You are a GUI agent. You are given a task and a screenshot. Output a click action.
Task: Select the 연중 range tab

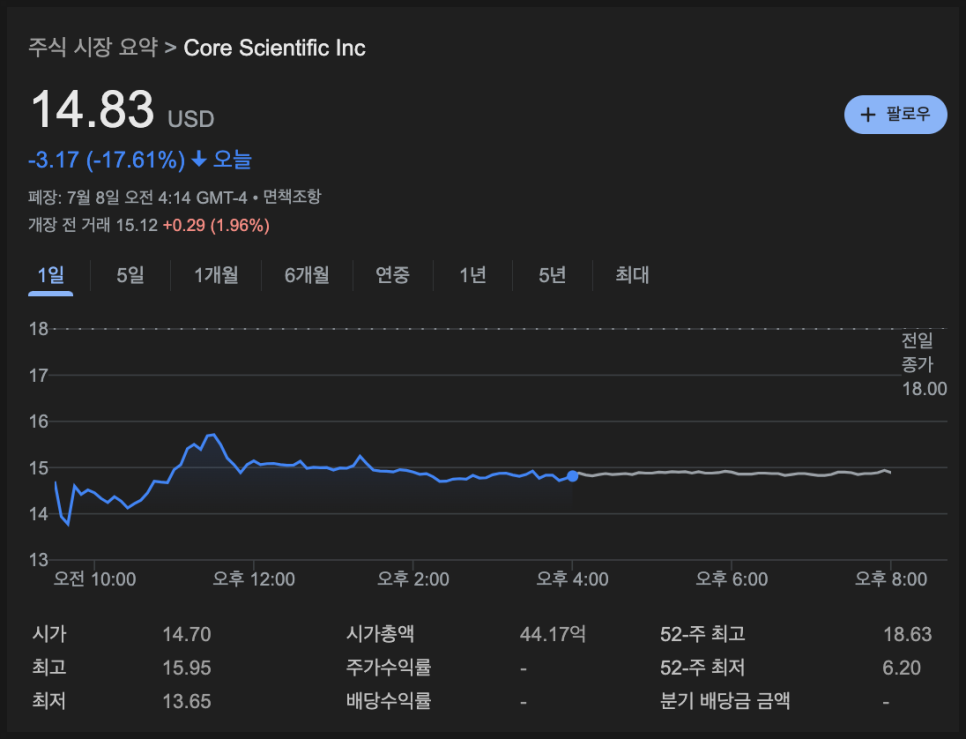coord(392,275)
